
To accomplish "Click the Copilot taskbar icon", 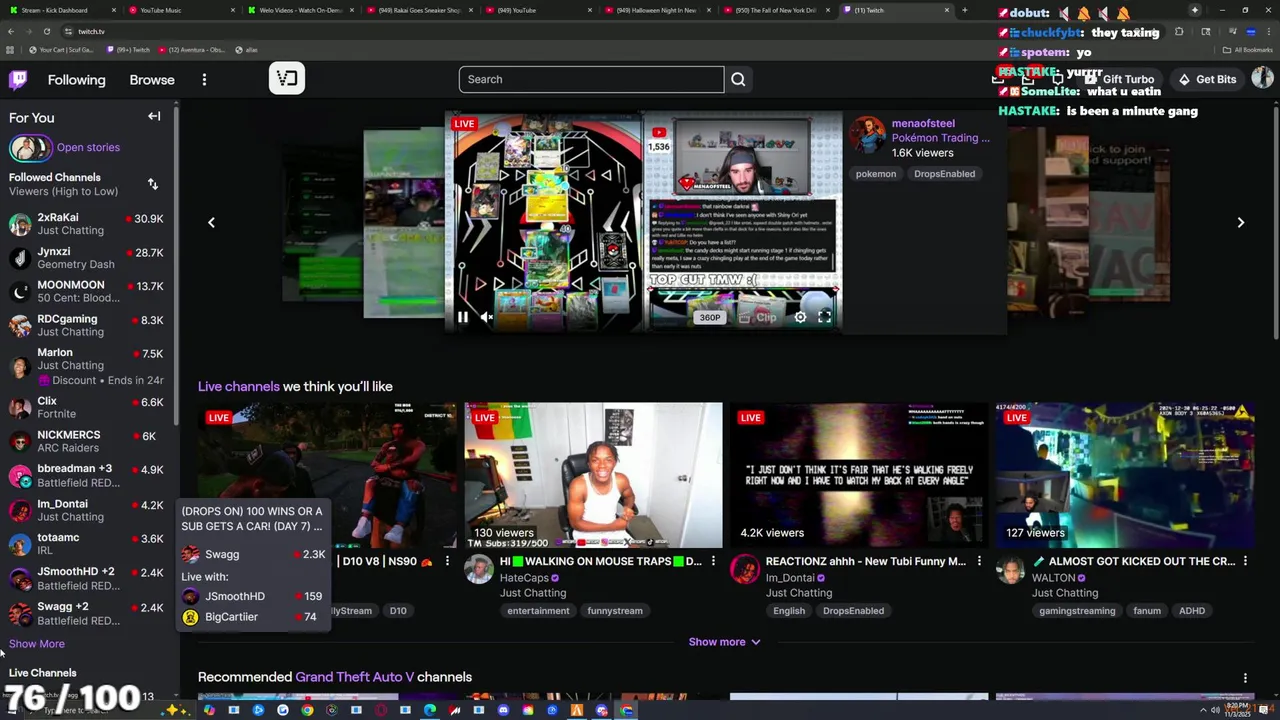I will pos(209,710).
